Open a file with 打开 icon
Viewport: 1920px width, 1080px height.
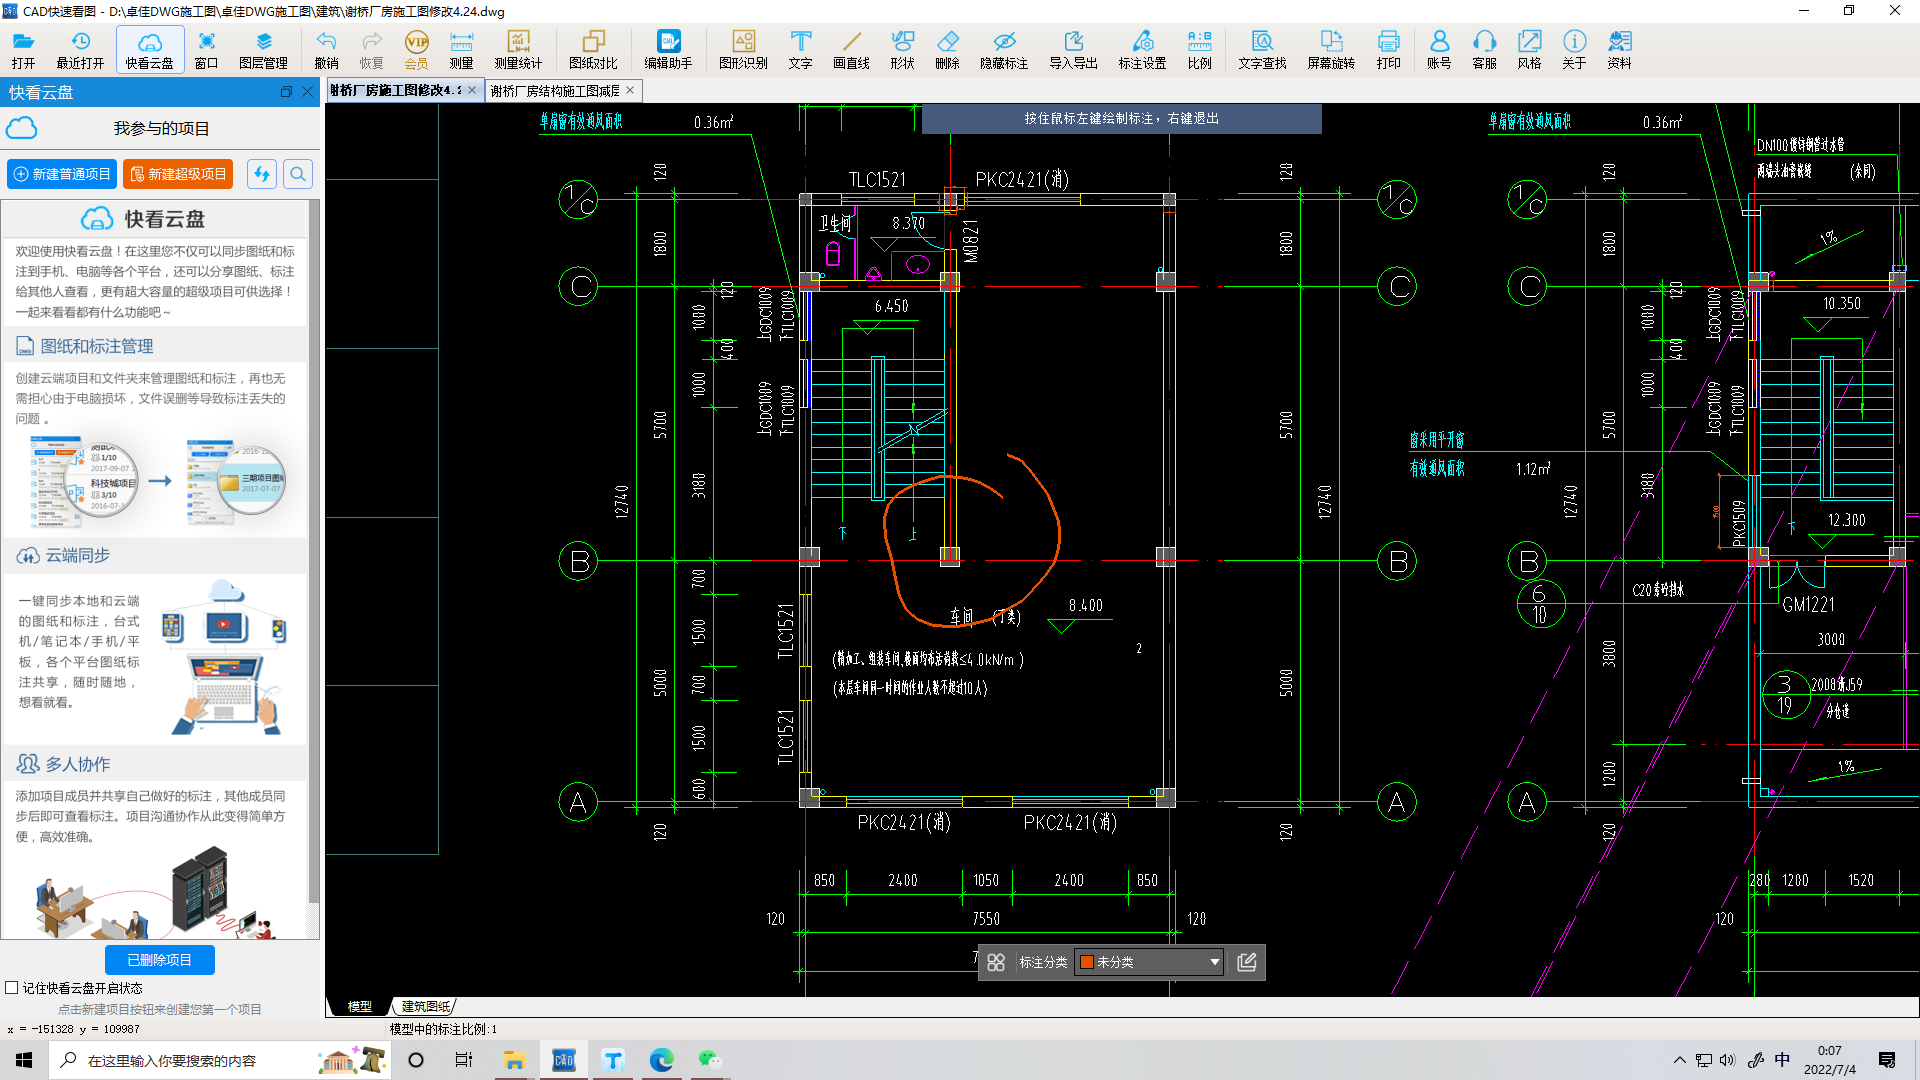[x=23, y=49]
